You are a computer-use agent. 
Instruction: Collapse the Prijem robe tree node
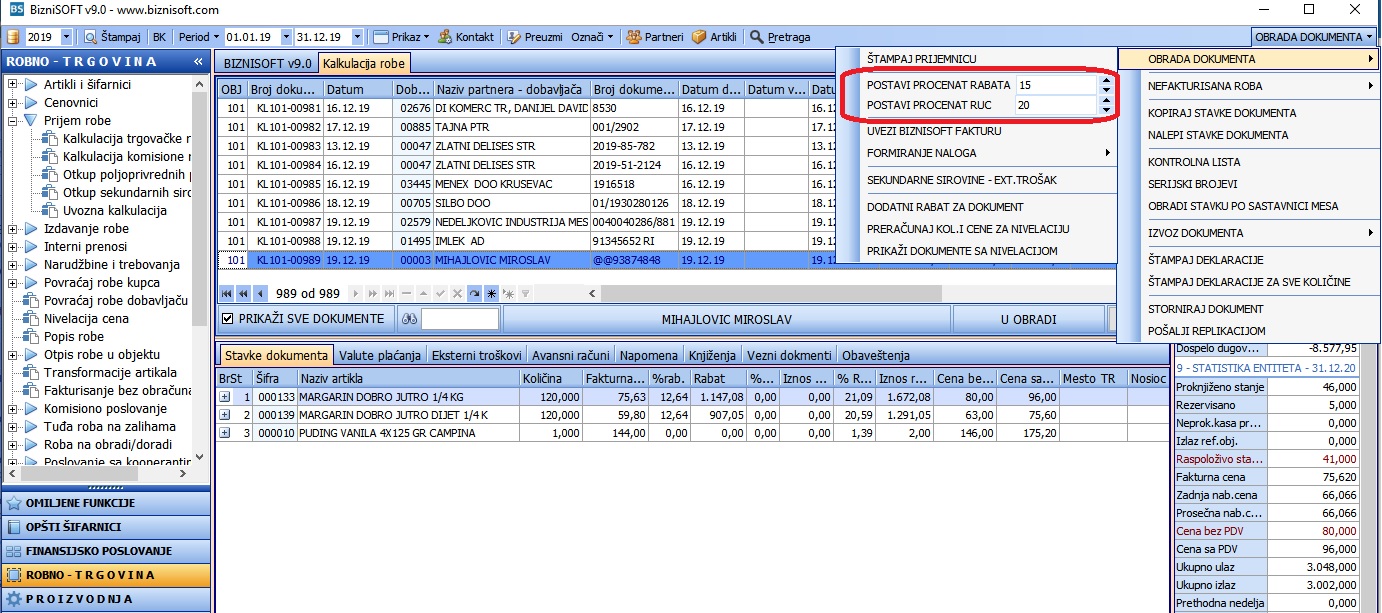(x=13, y=121)
